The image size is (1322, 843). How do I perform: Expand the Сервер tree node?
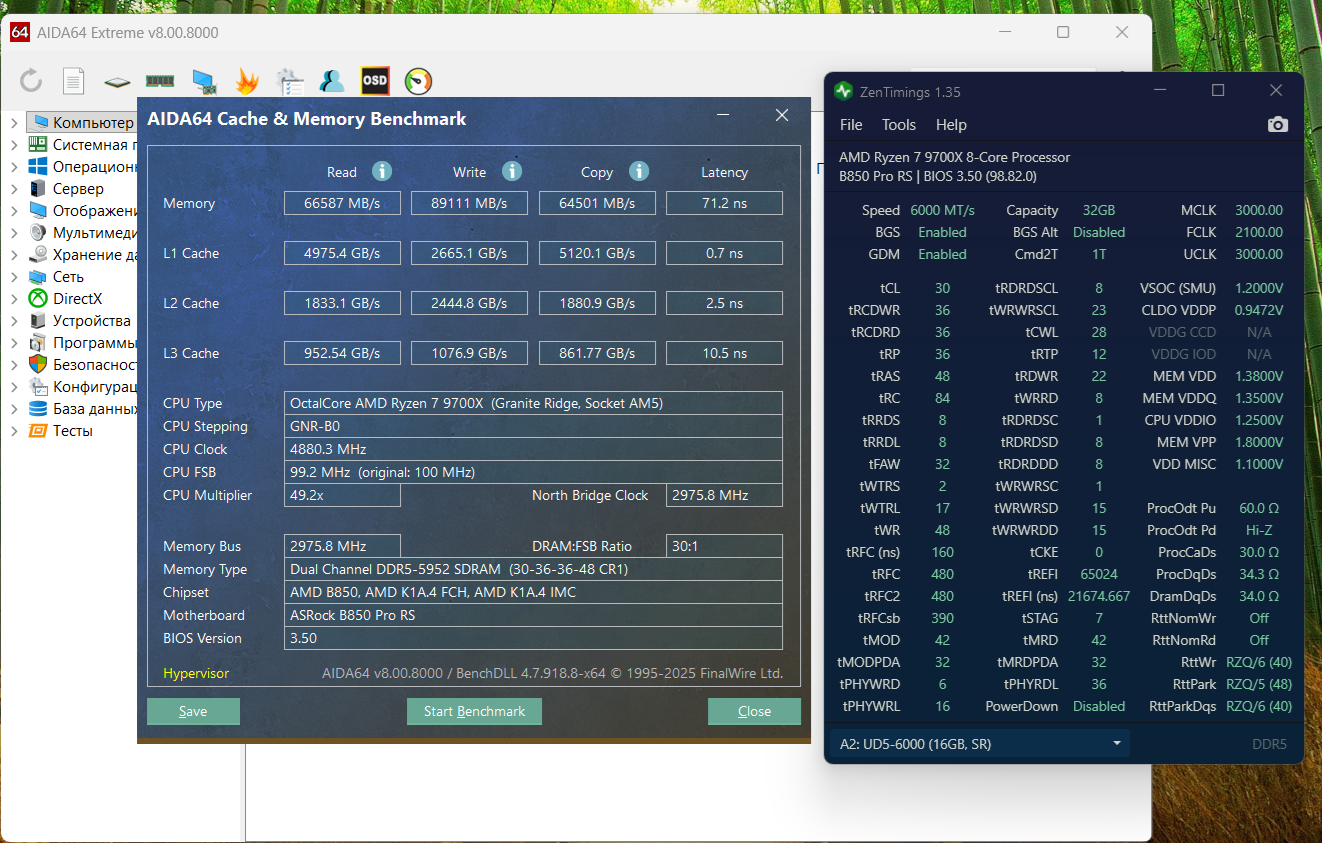[x=14, y=188]
